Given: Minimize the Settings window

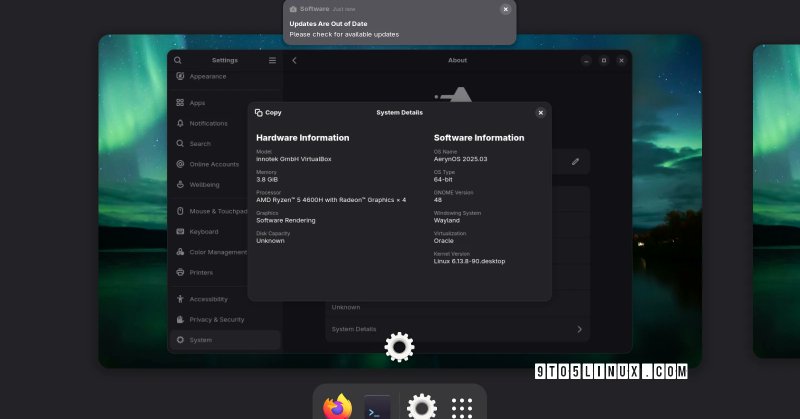Looking at the screenshot, I should tap(586, 60).
